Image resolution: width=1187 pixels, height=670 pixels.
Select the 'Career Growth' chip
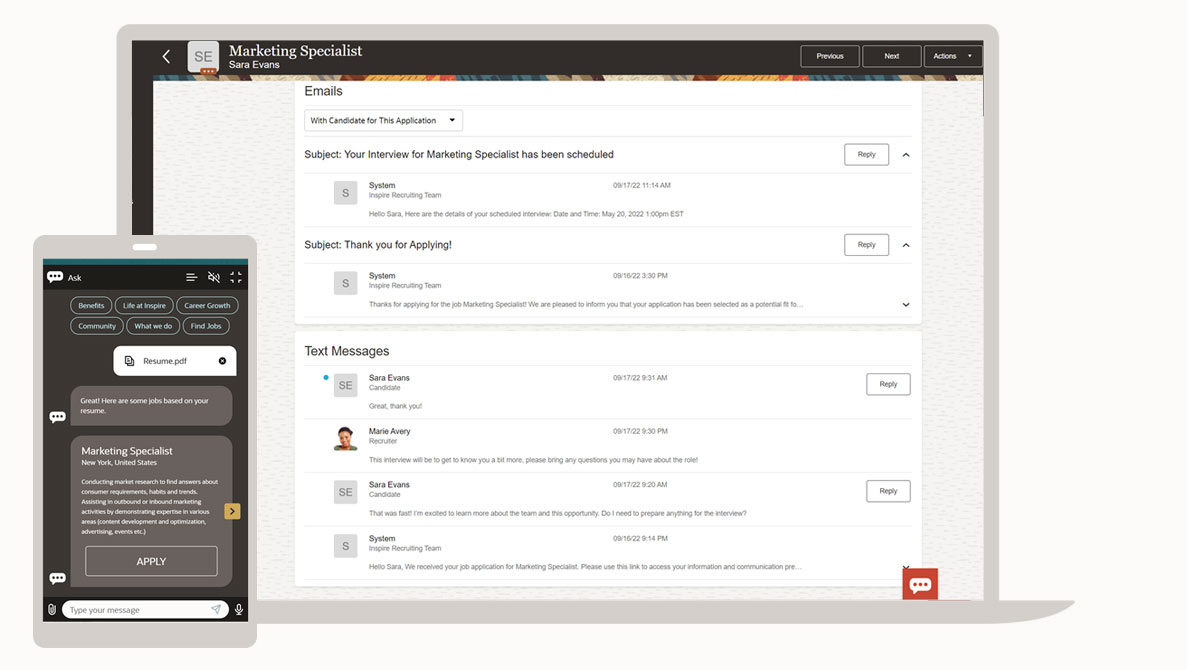[x=208, y=305]
